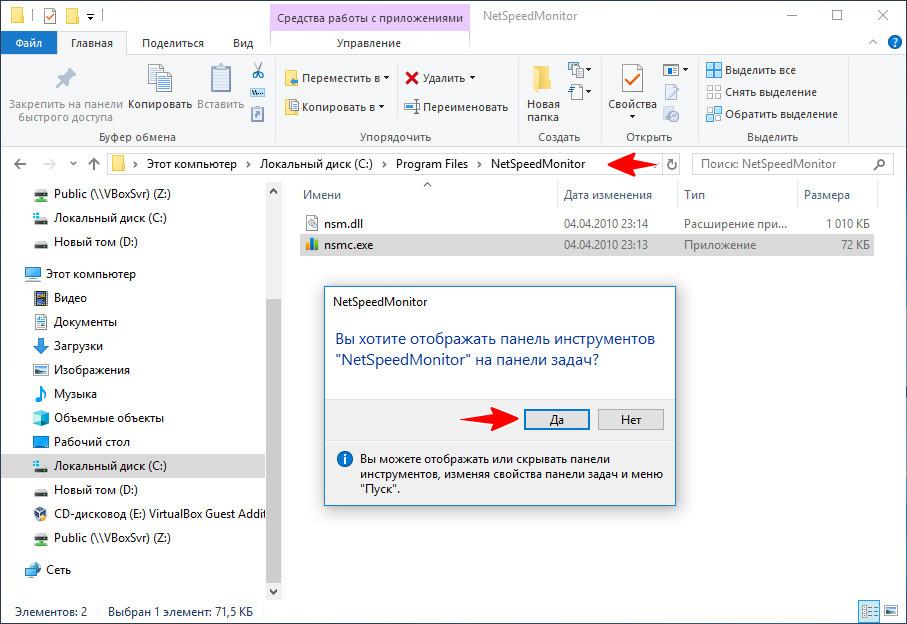The width and height of the screenshot is (907, 624).
Task: Expand the Свойства dropdown arrow
Action: coord(632,117)
